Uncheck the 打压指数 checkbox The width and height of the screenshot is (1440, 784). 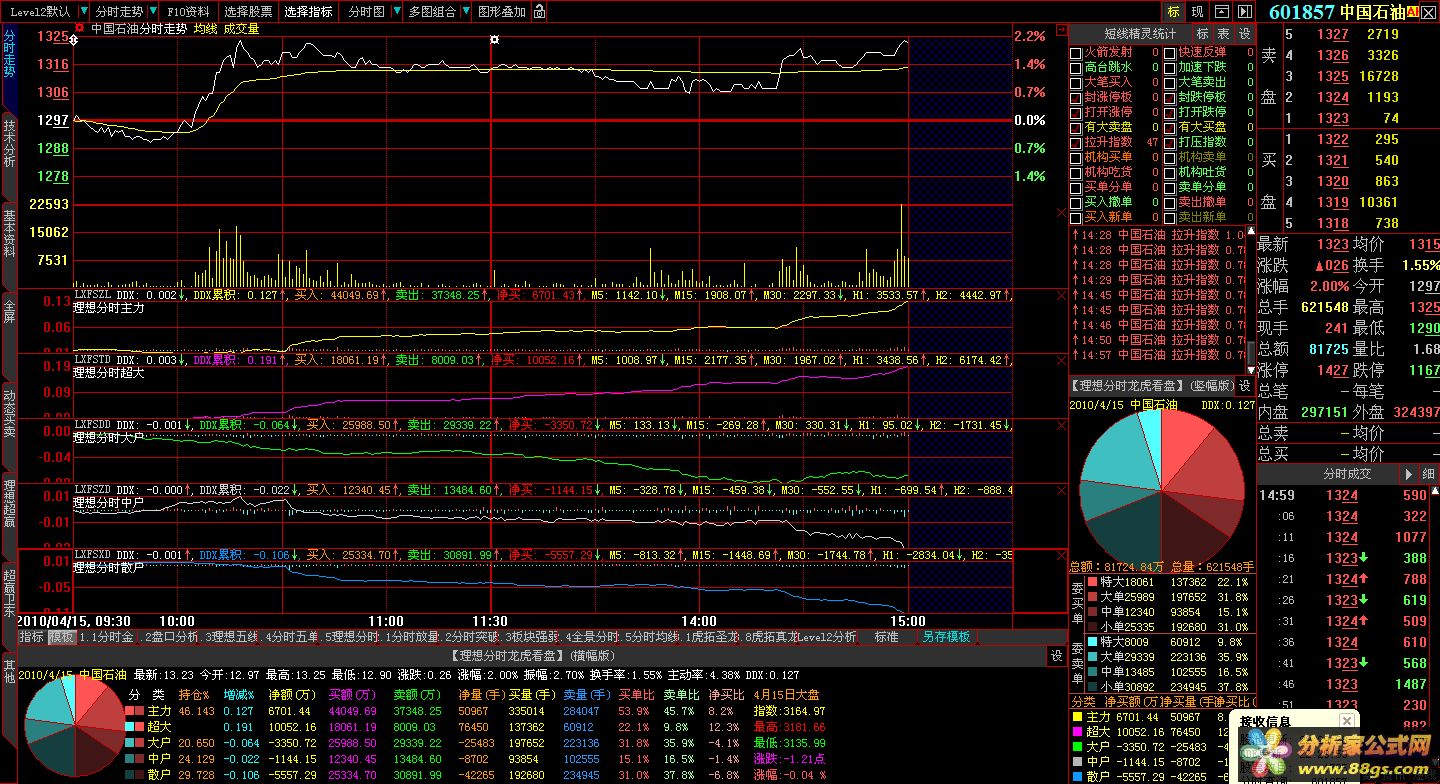point(1170,142)
